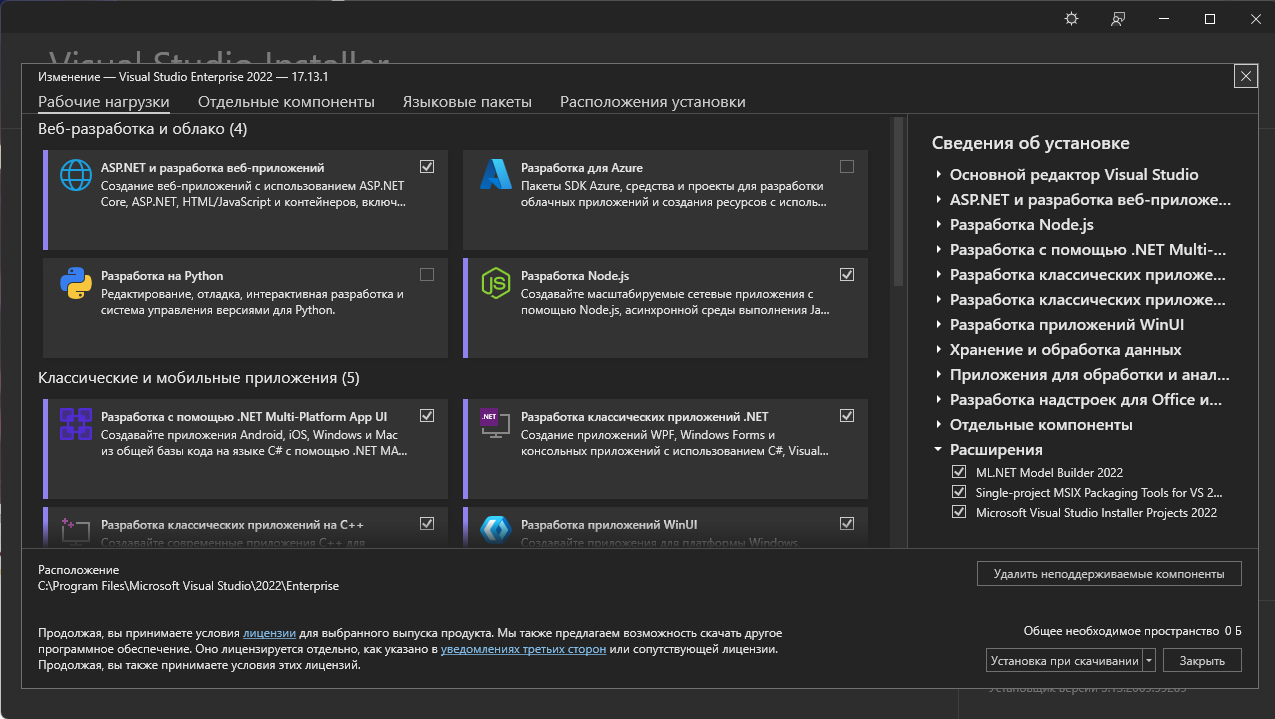
Task: Click the Azure development workload icon
Action: pos(496,175)
